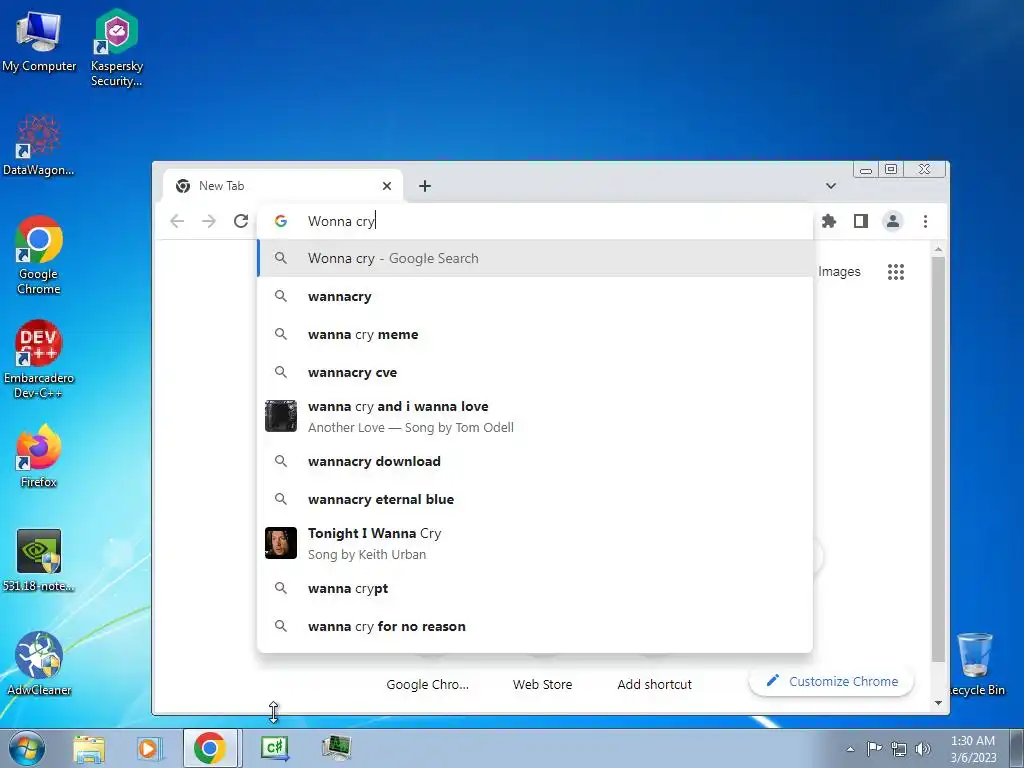Go forward using the forward arrow
The height and width of the screenshot is (768, 1024).
209,221
